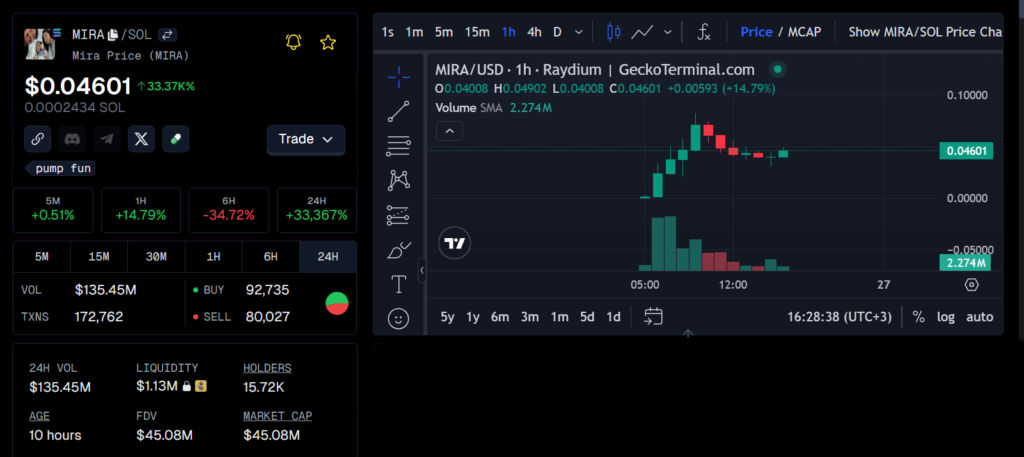Collapse the drawing toolbar side arrow

pyautogui.click(x=422, y=269)
